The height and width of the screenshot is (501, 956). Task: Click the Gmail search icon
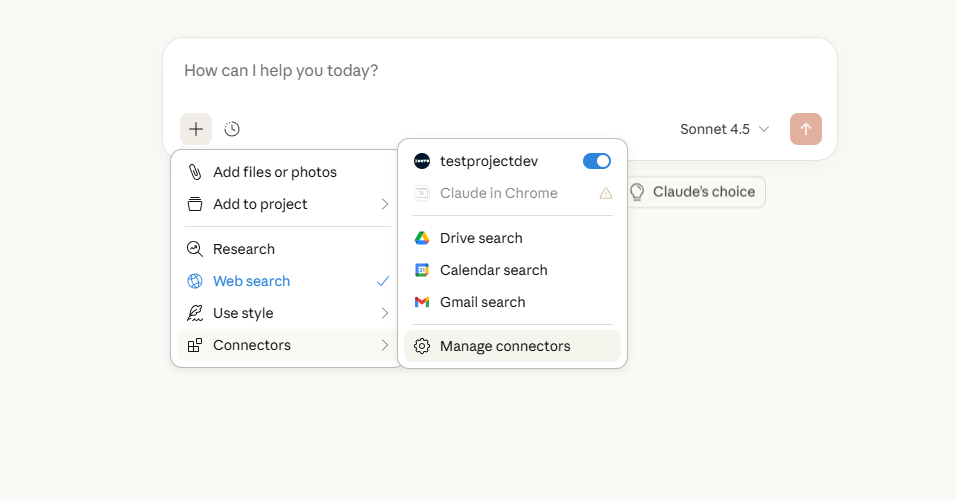point(422,302)
